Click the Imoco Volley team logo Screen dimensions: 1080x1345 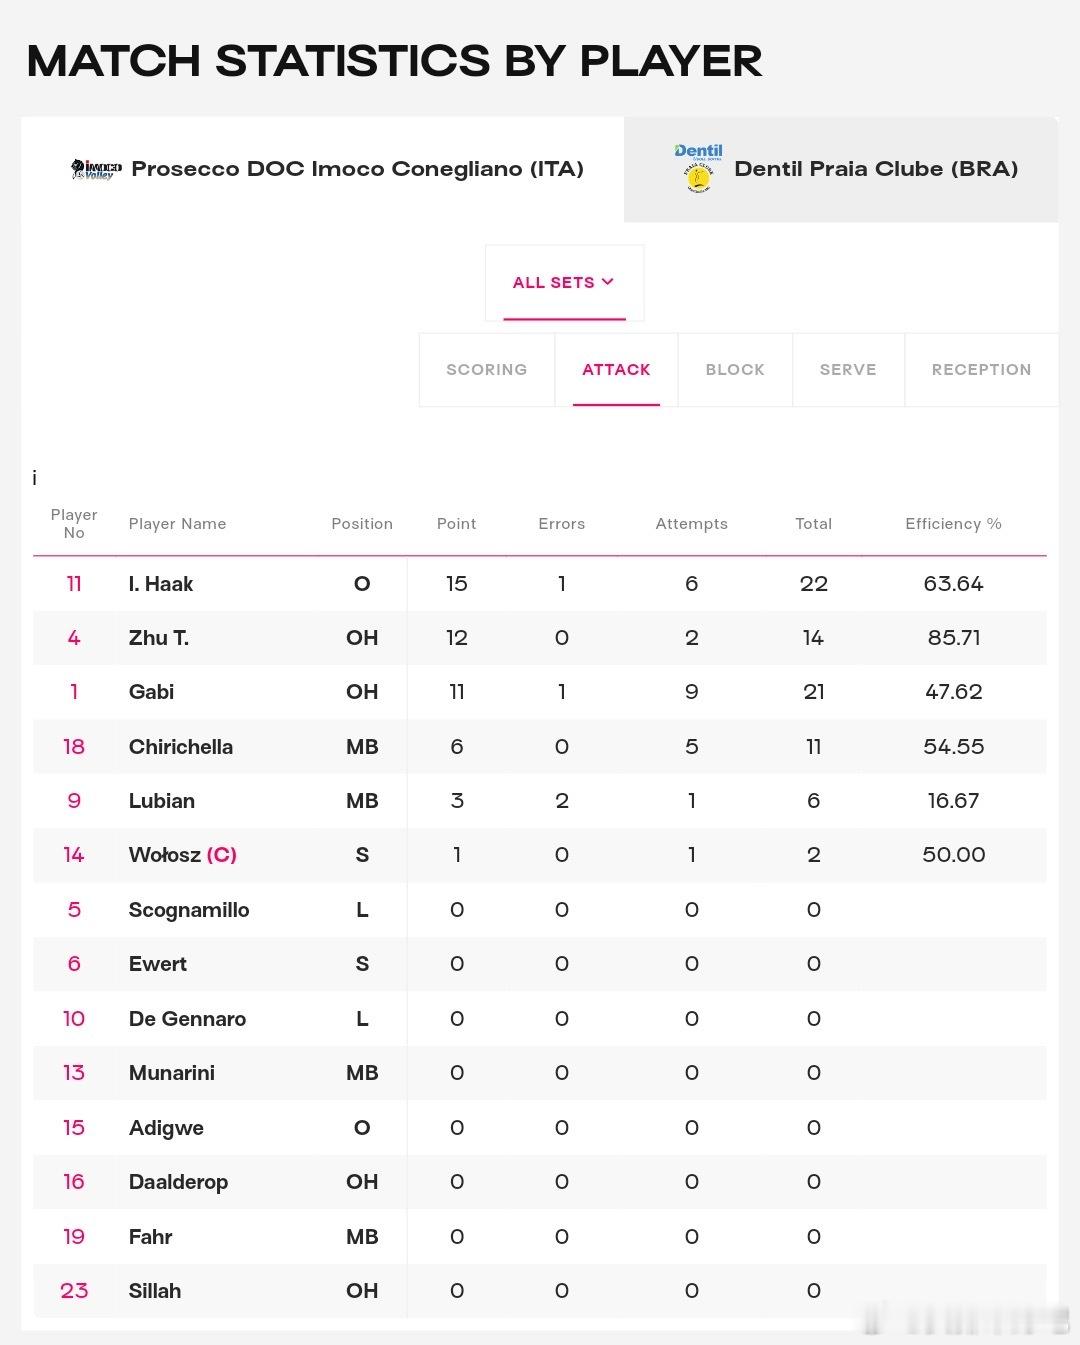tap(96, 169)
